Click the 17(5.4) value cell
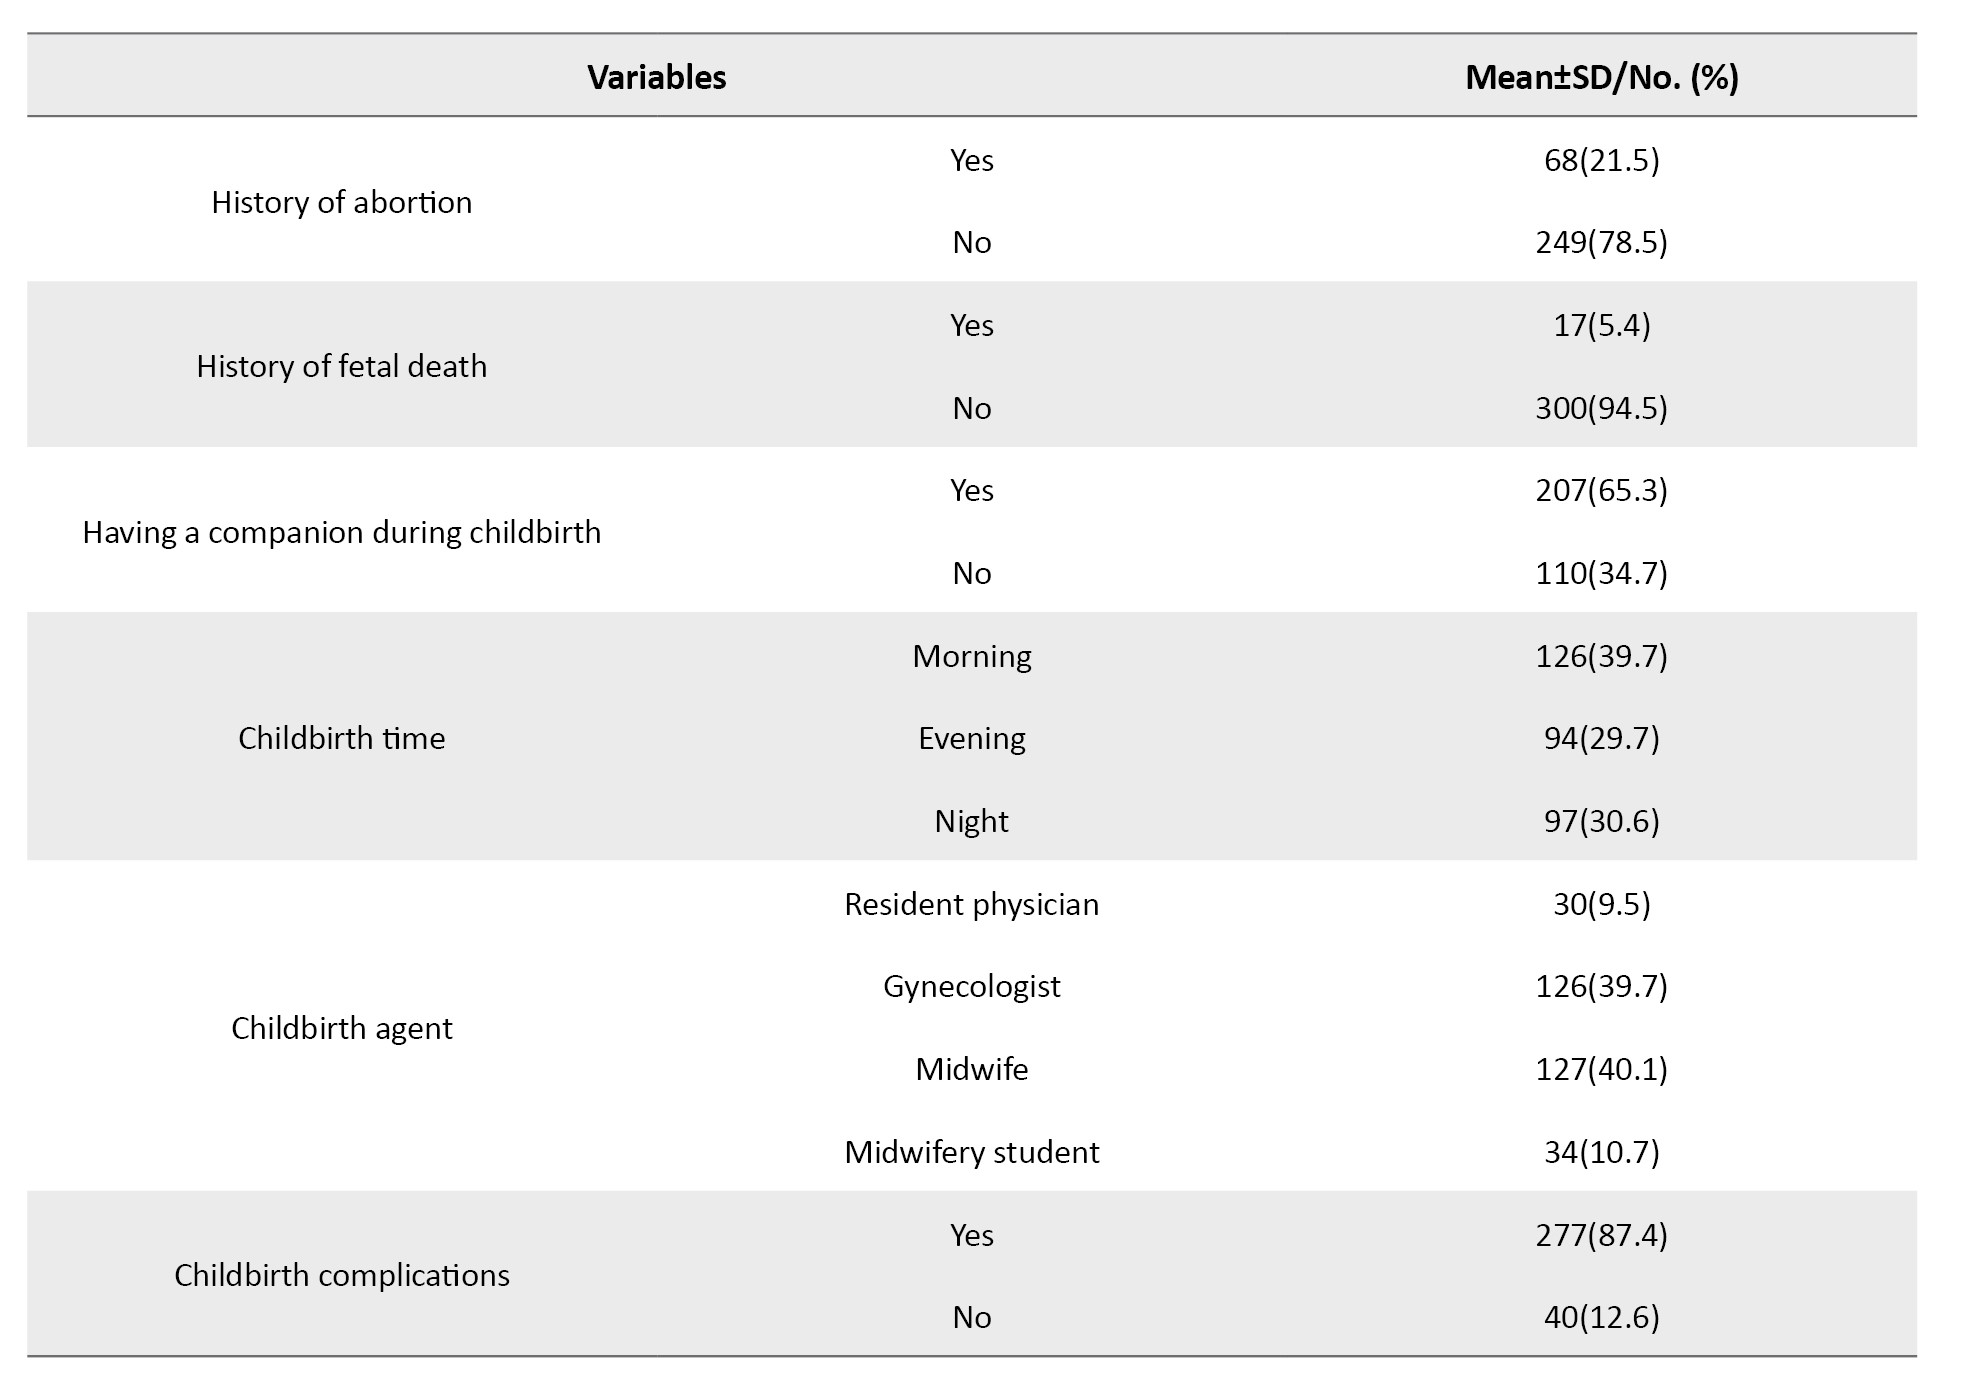 point(1601,325)
